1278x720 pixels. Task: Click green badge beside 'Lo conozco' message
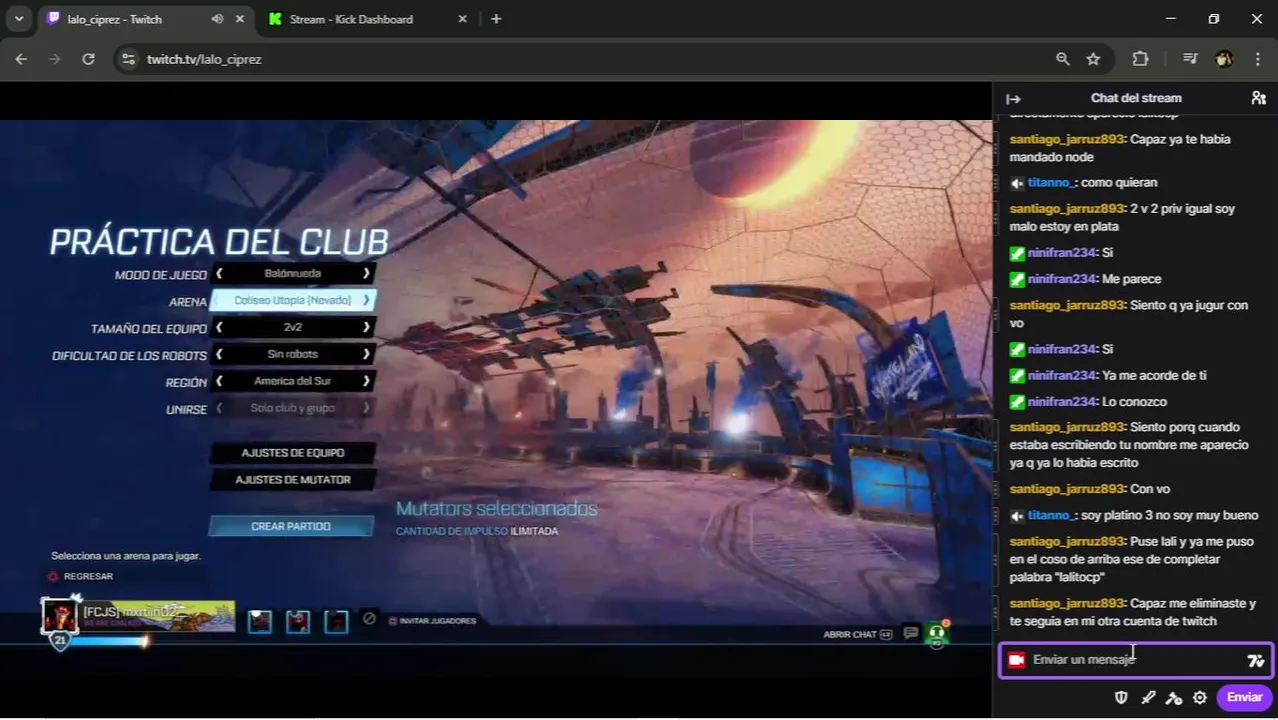tap(1017, 401)
